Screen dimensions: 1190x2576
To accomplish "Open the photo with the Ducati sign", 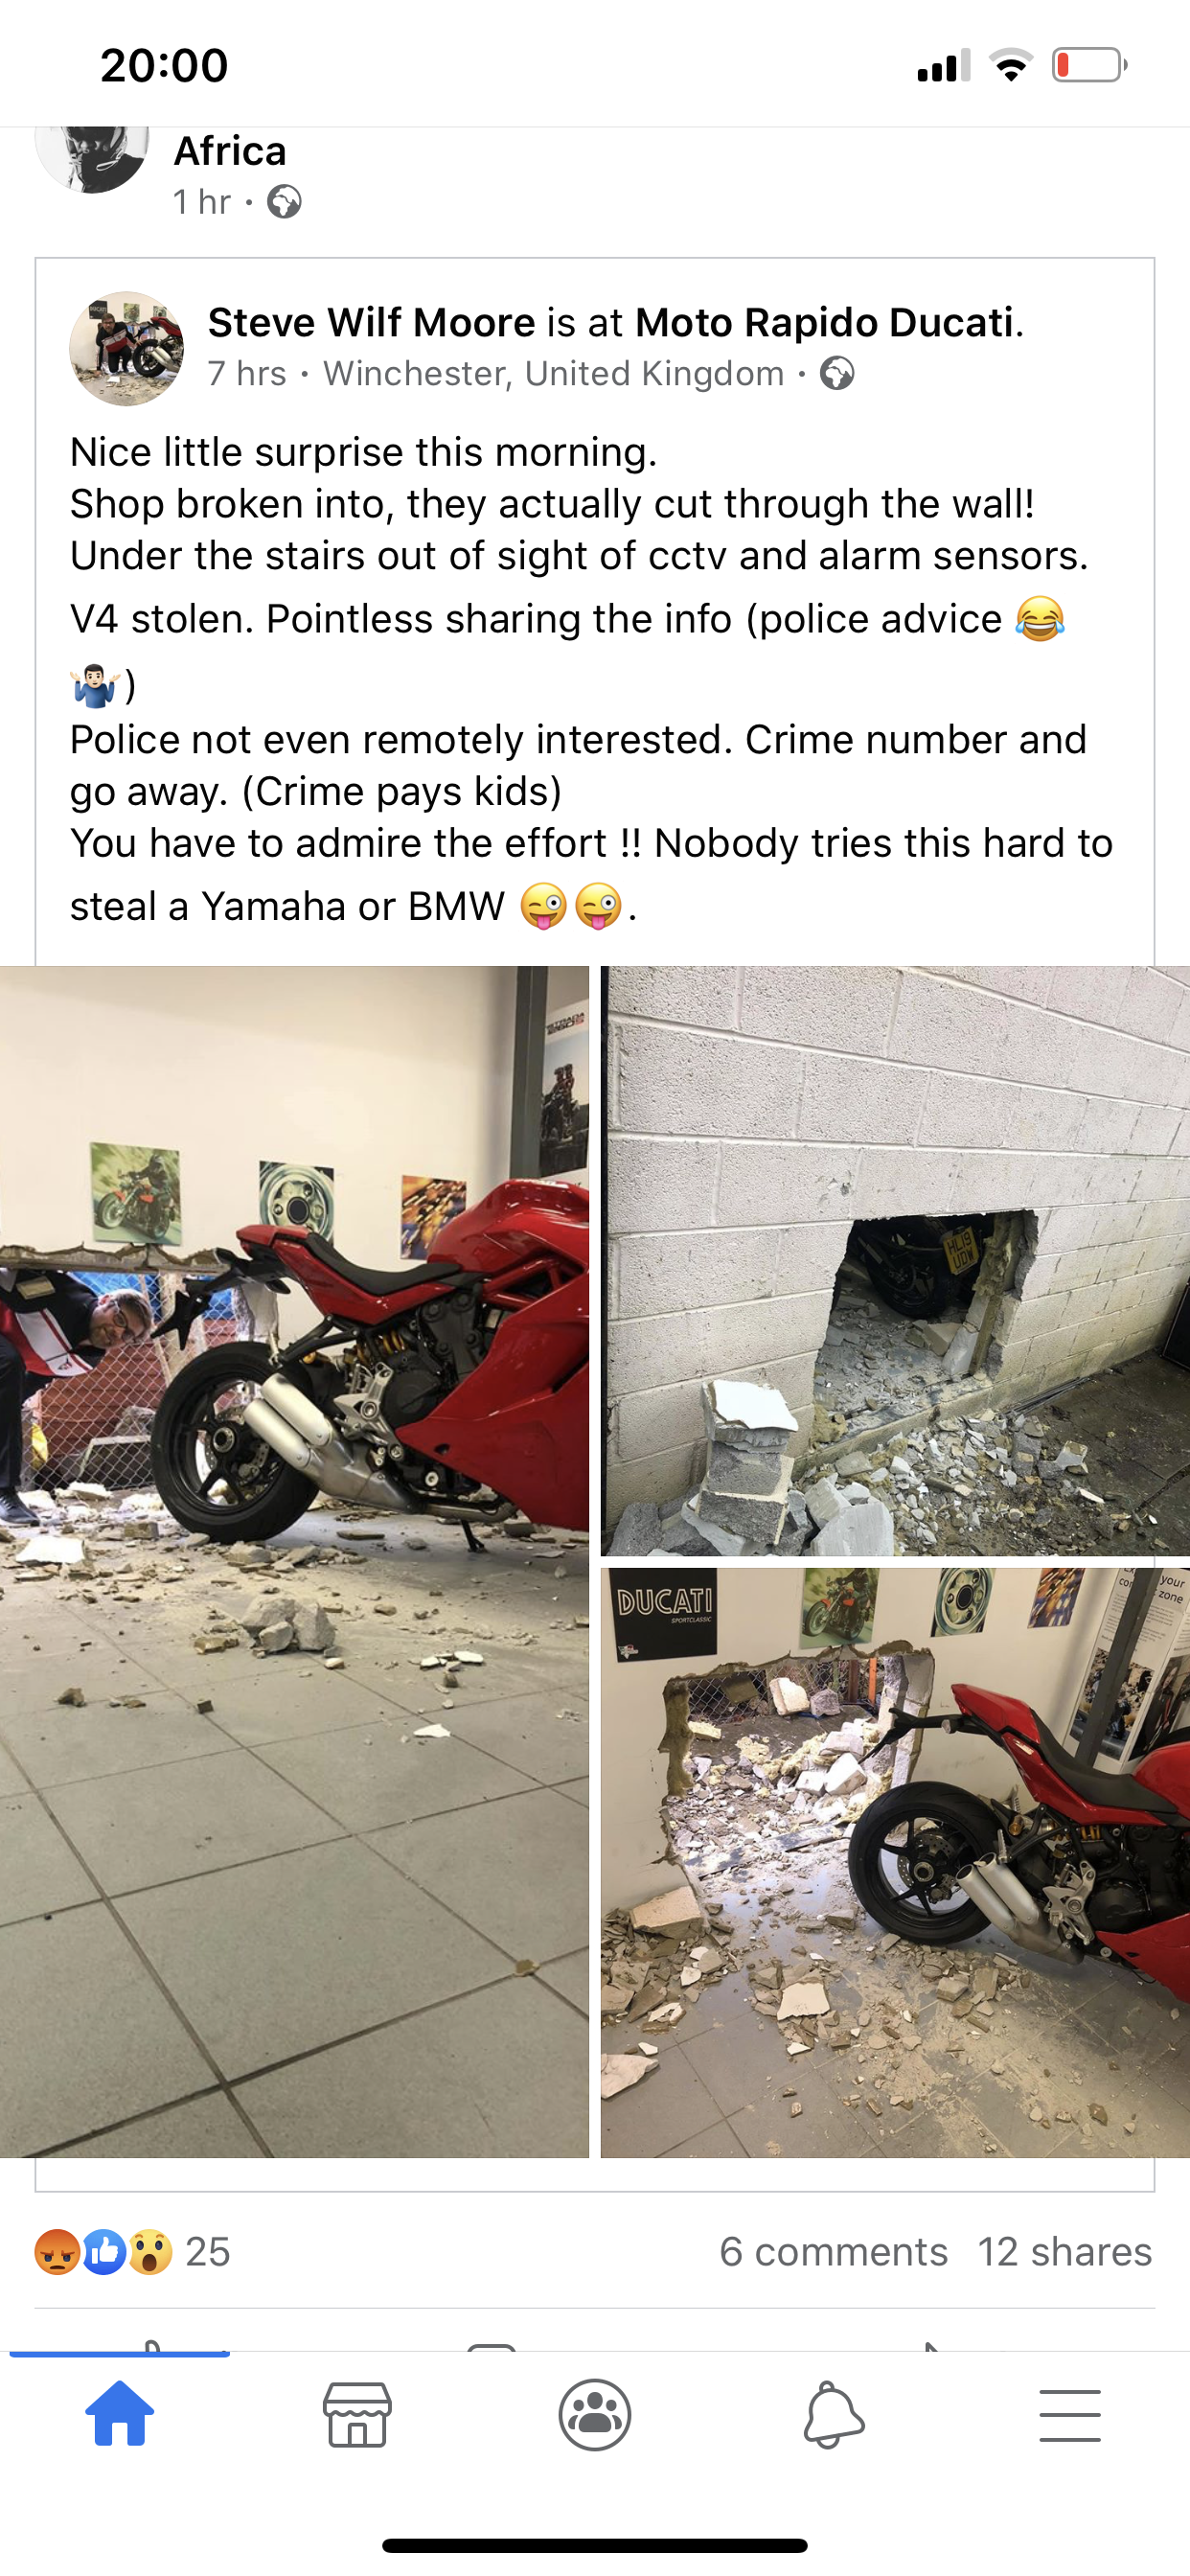I will (x=895, y=1862).
